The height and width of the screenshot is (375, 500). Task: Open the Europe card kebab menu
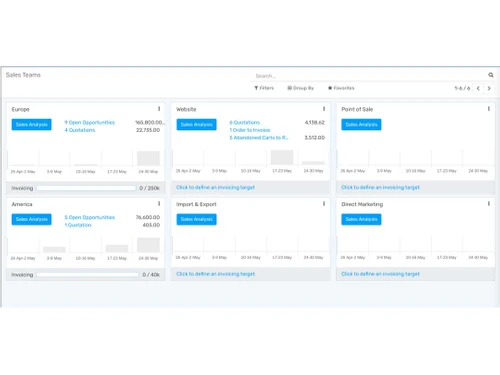[159, 109]
